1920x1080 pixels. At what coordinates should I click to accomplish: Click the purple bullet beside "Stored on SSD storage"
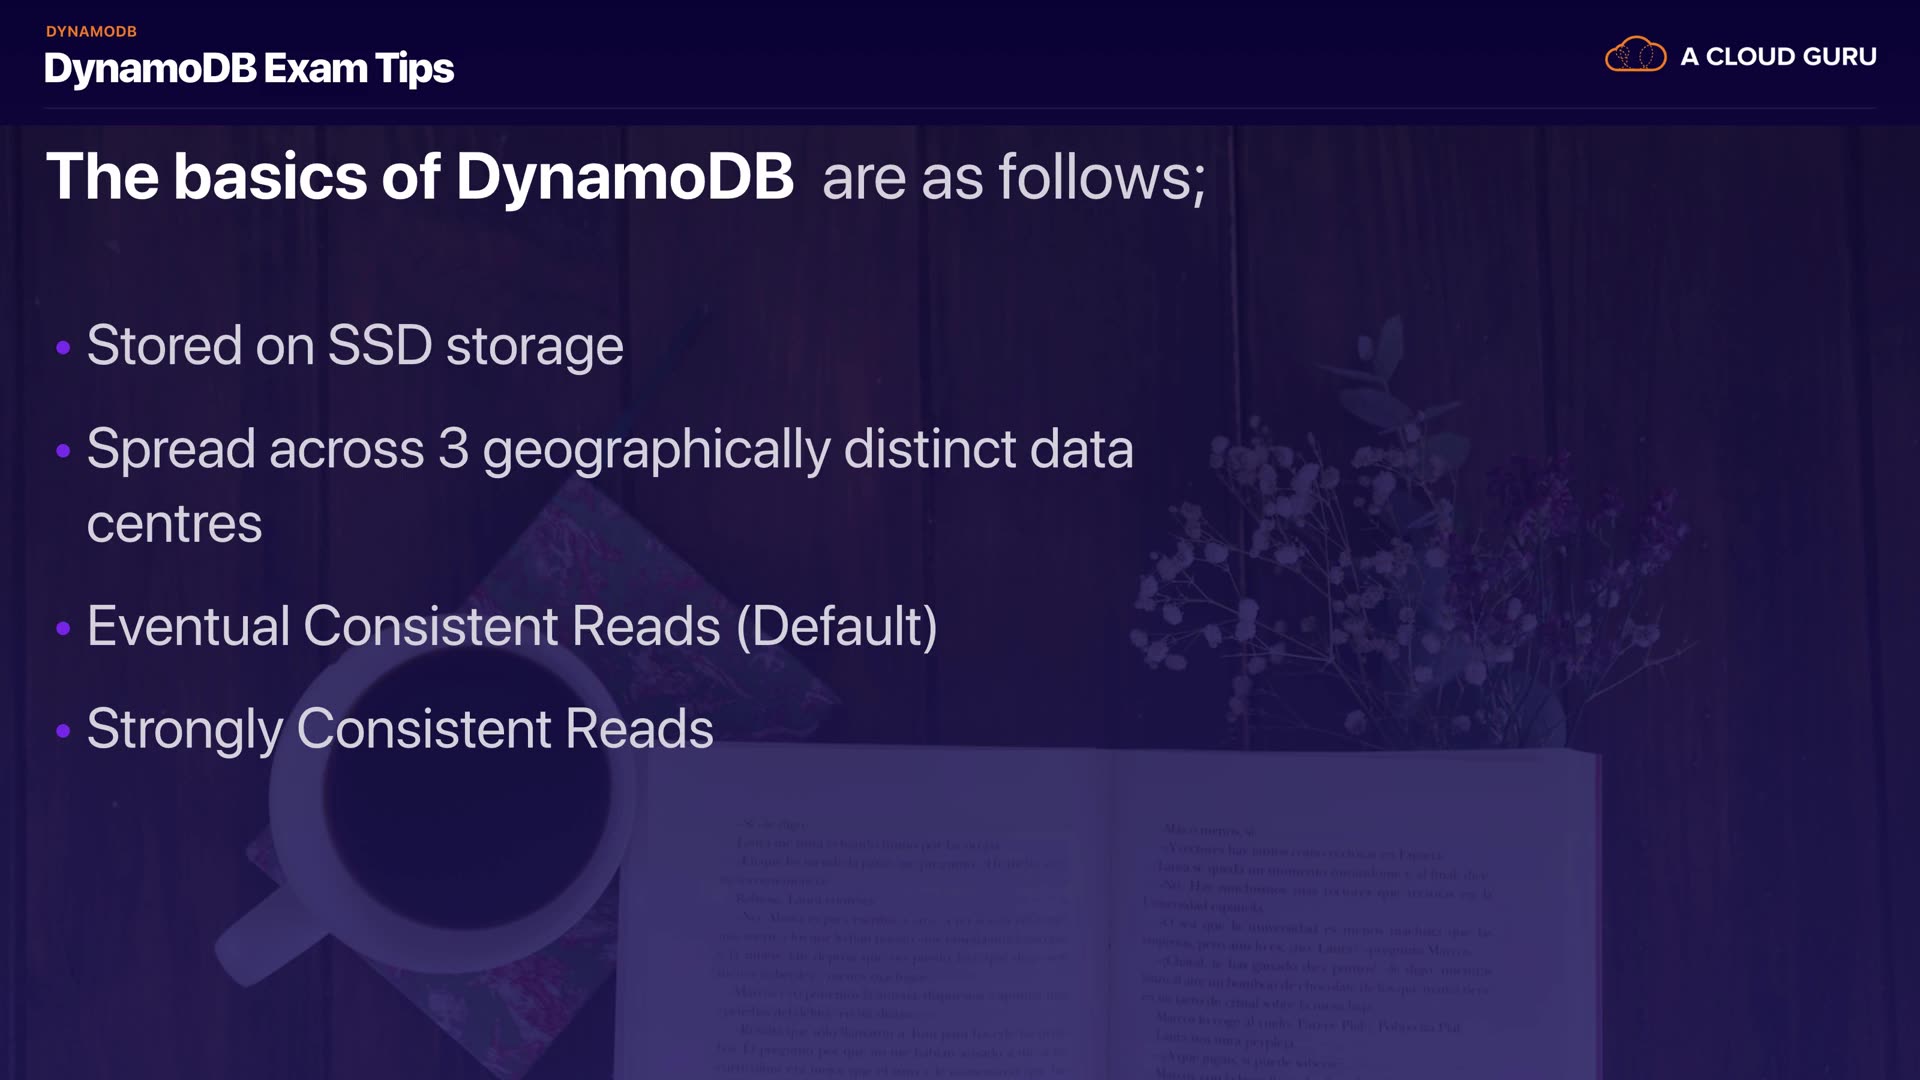[64, 348]
